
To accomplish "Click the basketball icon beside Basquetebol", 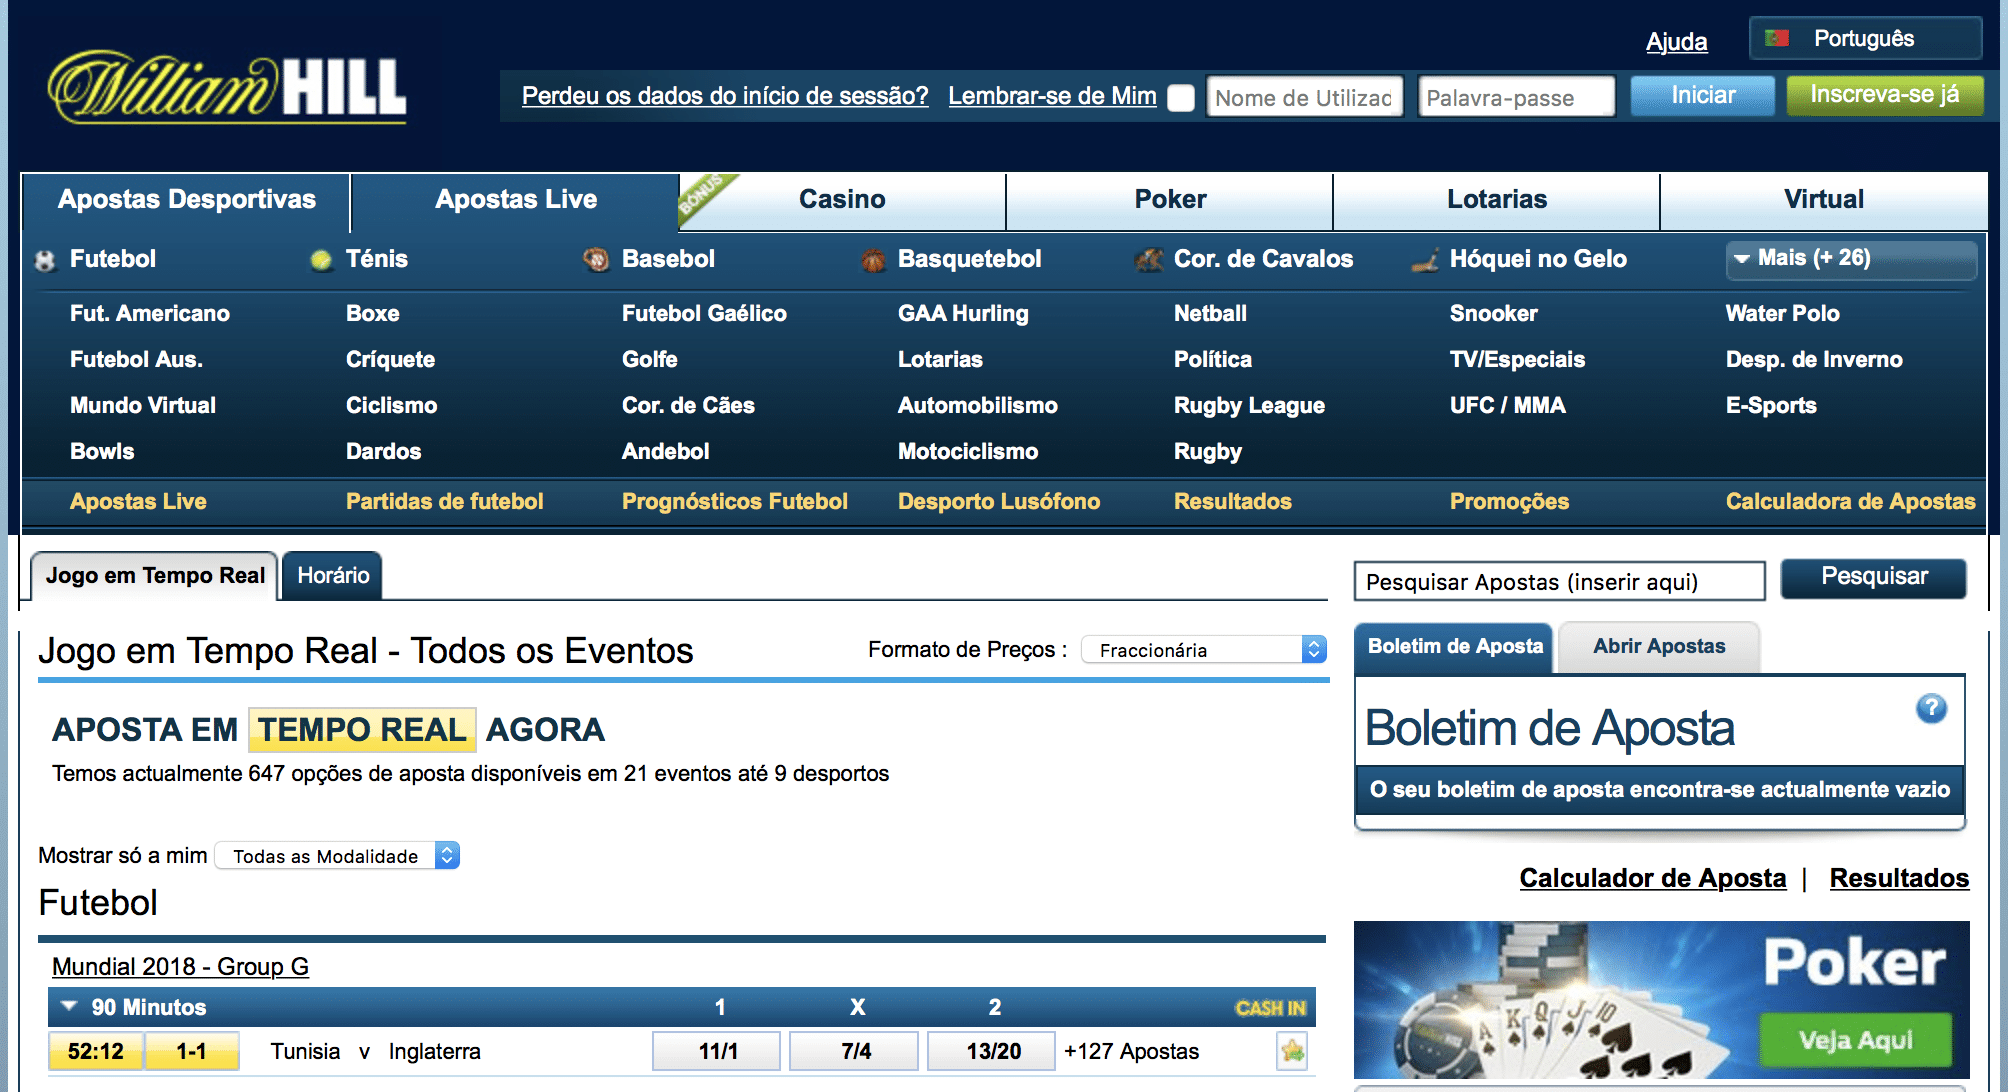I will [873, 261].
